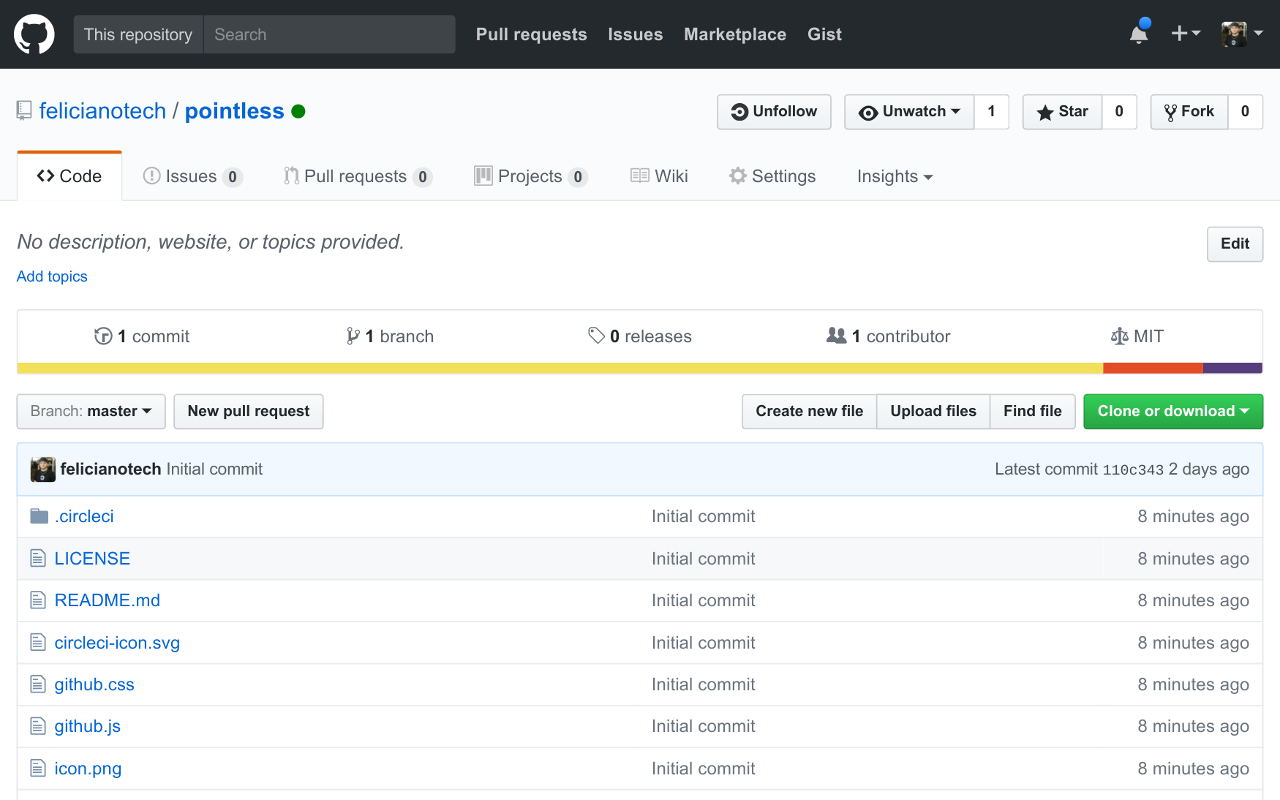Click yellow segment of language bar
The image size is (1280, 800).
click(x=560, y=368)
